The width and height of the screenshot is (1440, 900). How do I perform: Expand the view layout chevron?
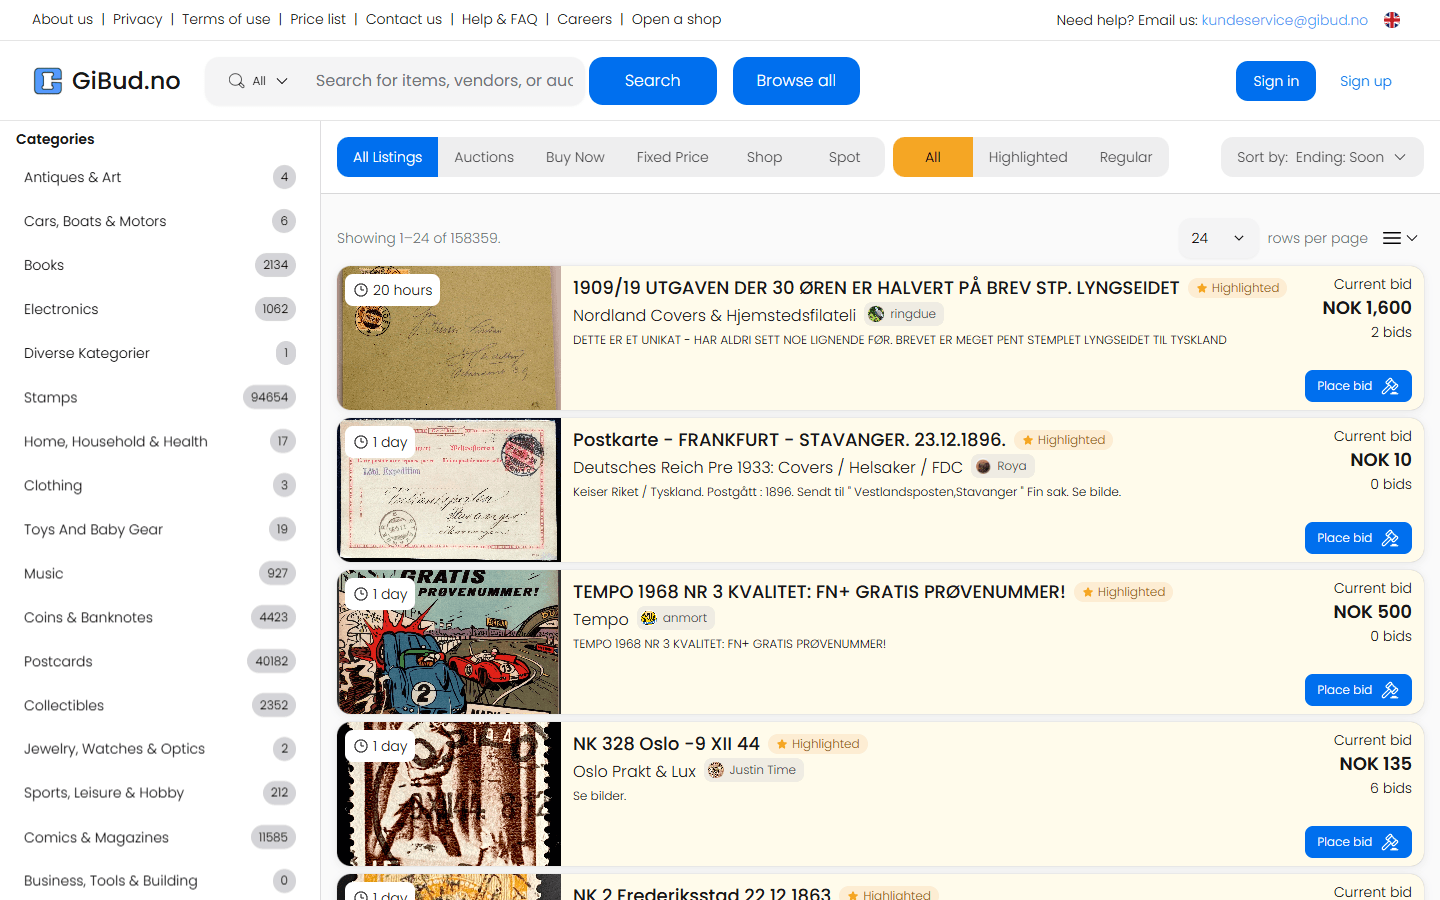click(x=1412, y=238)
